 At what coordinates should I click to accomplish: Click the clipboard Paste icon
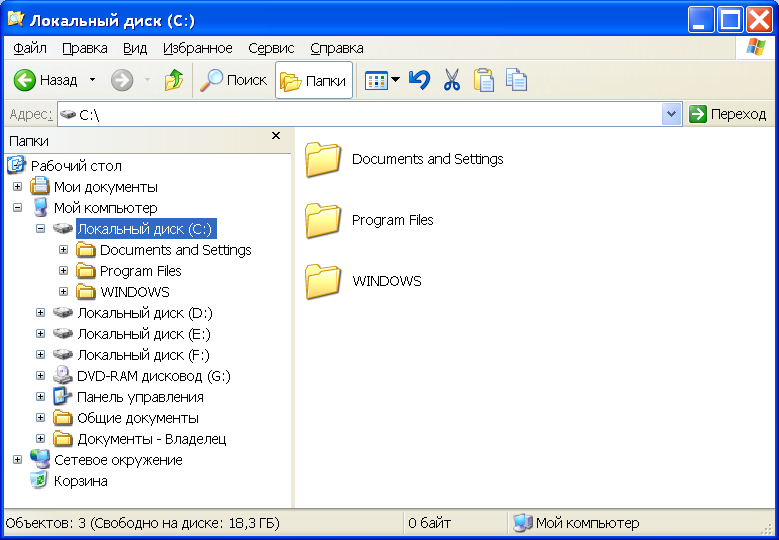click(x=483, y=80)
